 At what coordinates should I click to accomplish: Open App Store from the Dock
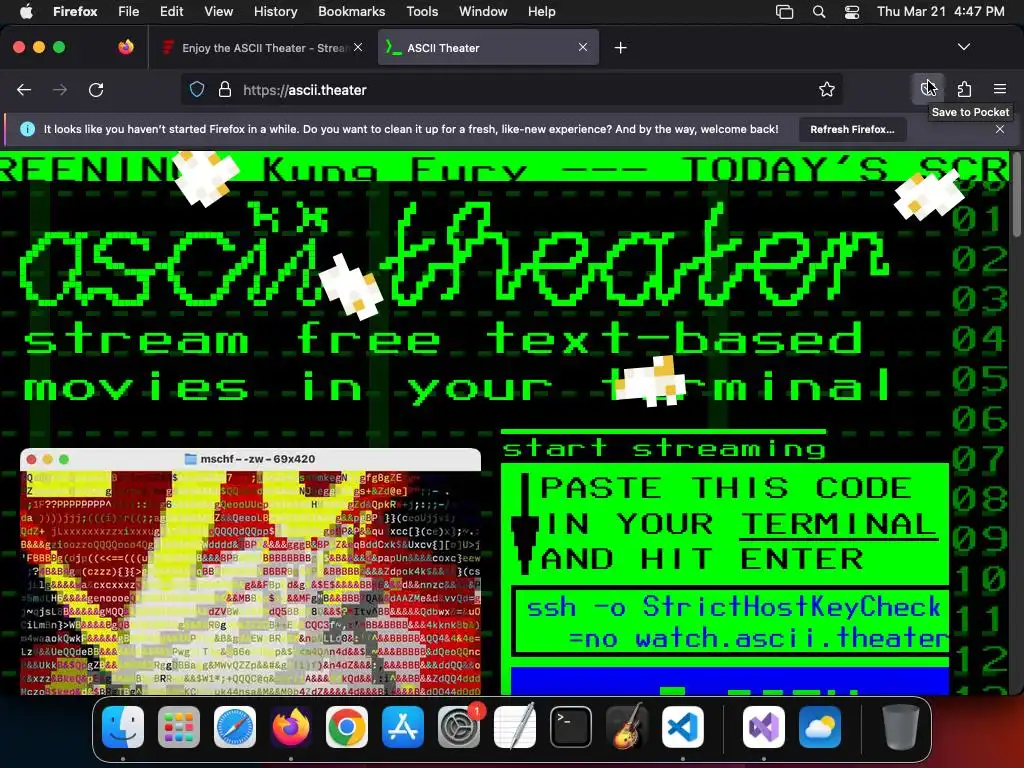[x=403, y=727]
